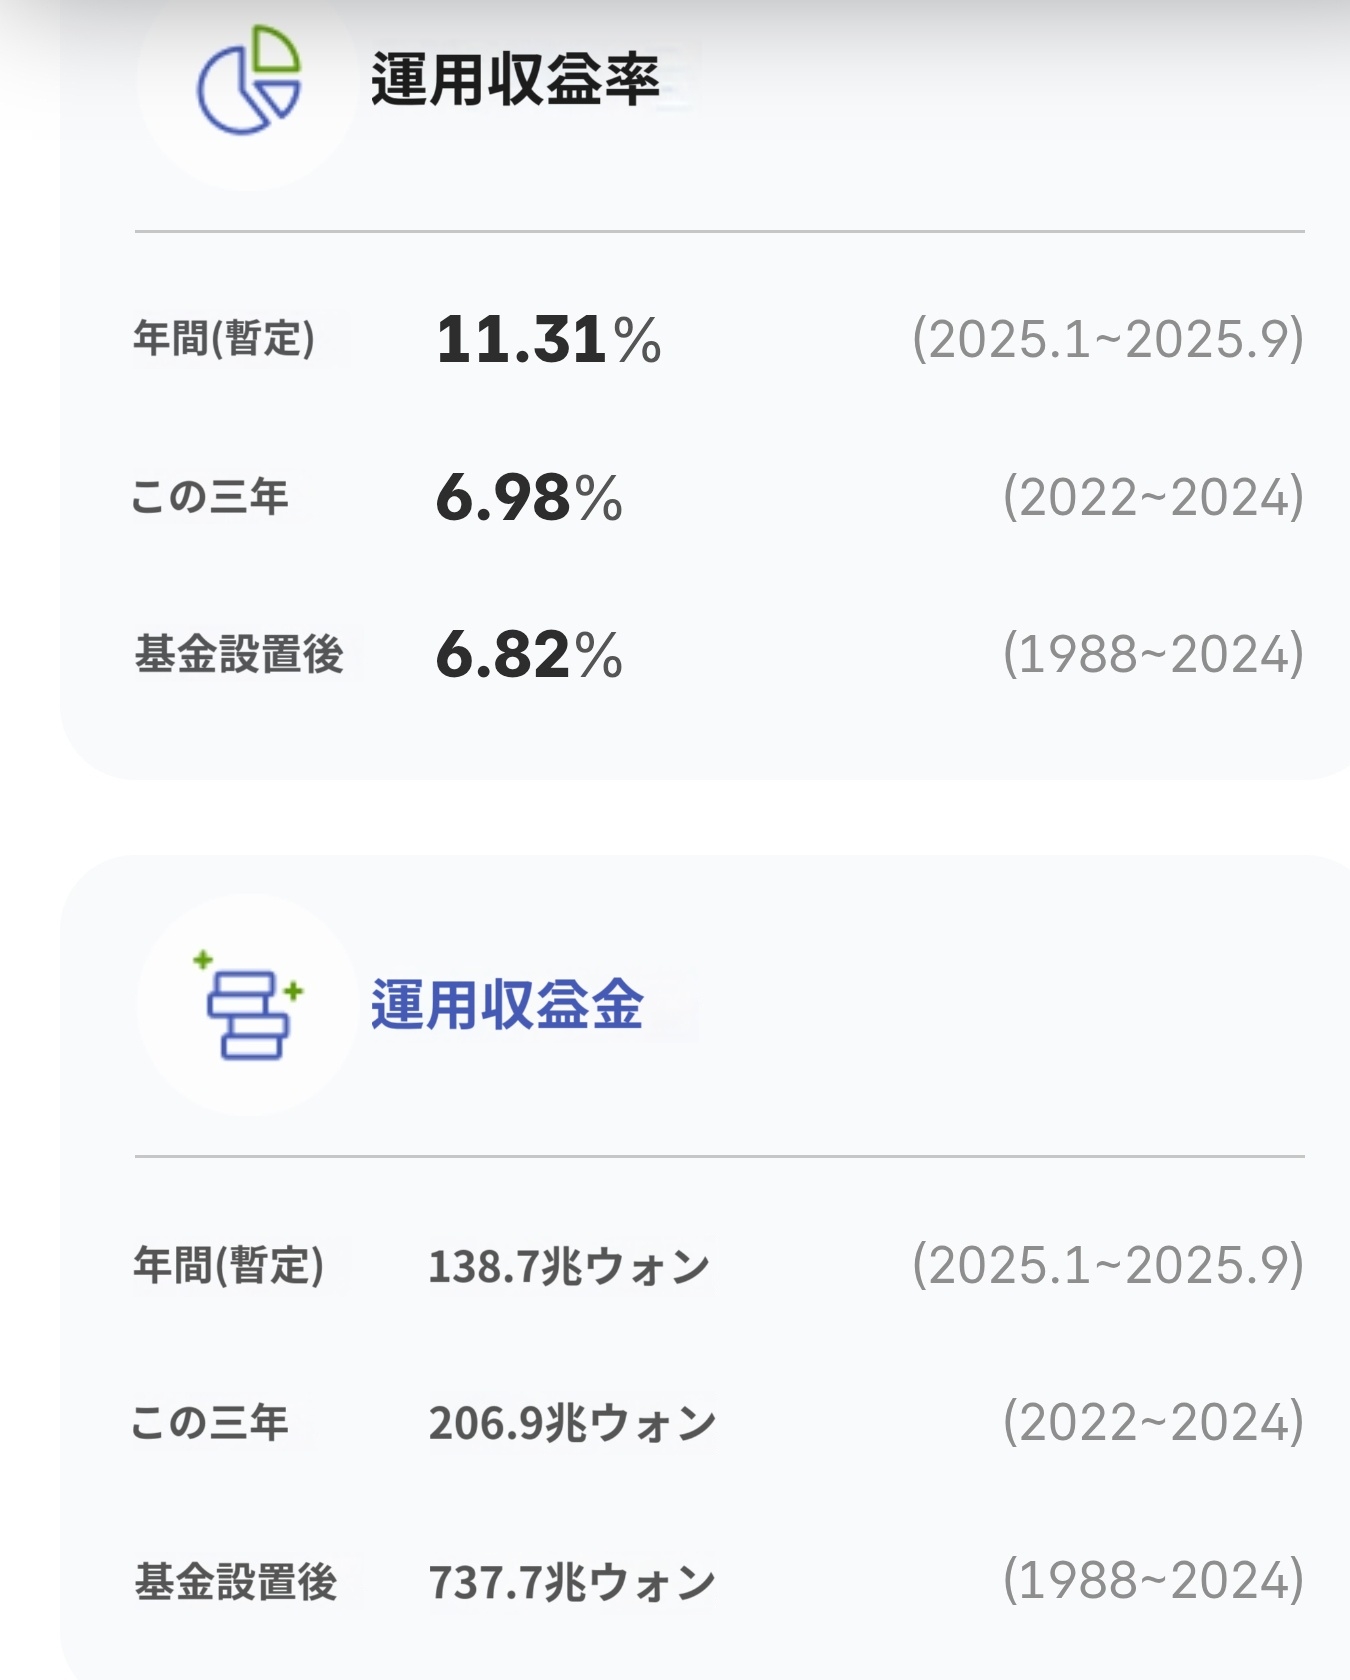Click 年間(暫定) label in the 運用収益金 card
Viewport: 1350px width, 1680px height.
229,1265
